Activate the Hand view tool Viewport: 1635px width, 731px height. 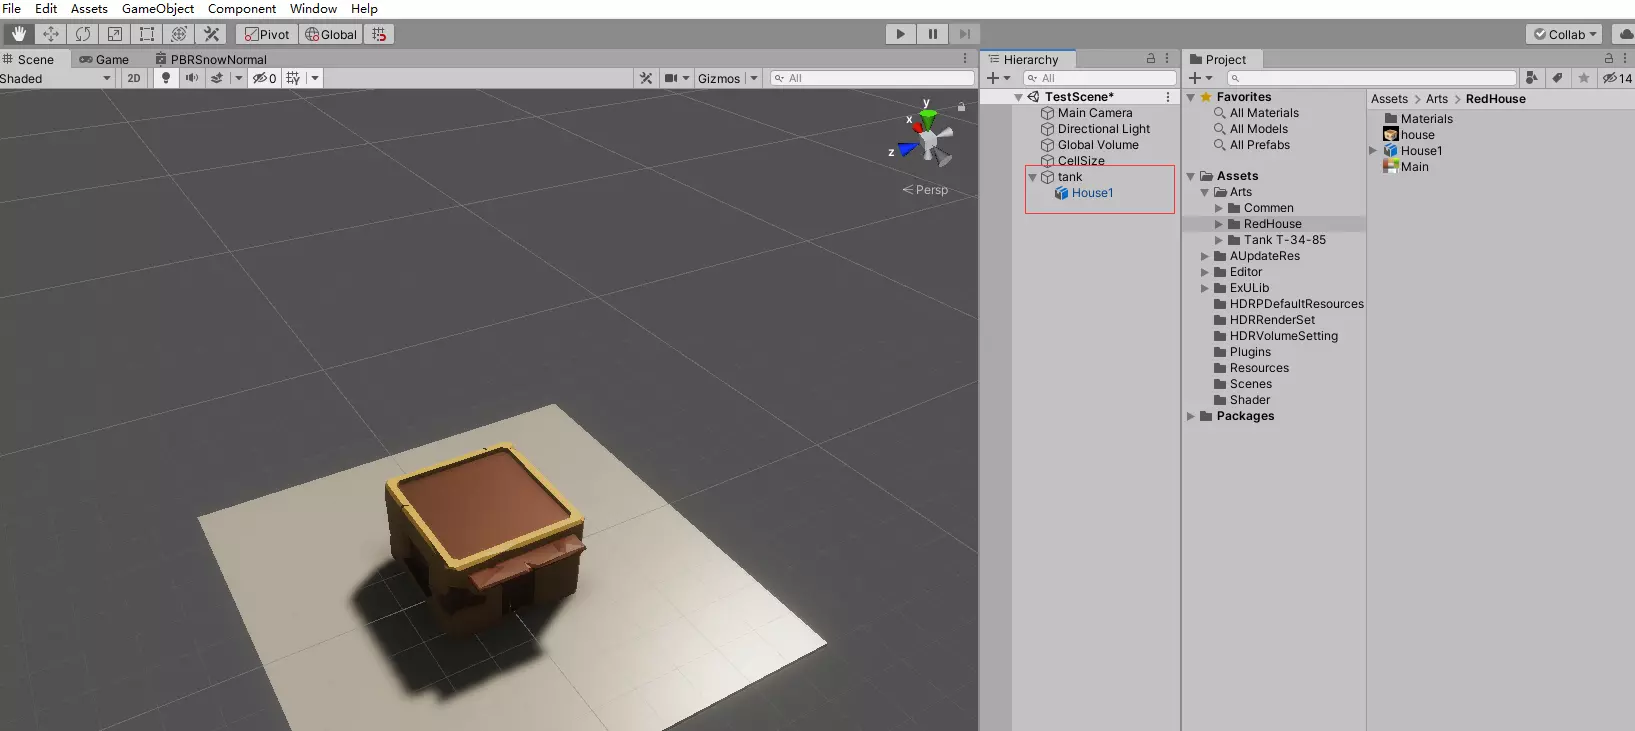[19, 34]
